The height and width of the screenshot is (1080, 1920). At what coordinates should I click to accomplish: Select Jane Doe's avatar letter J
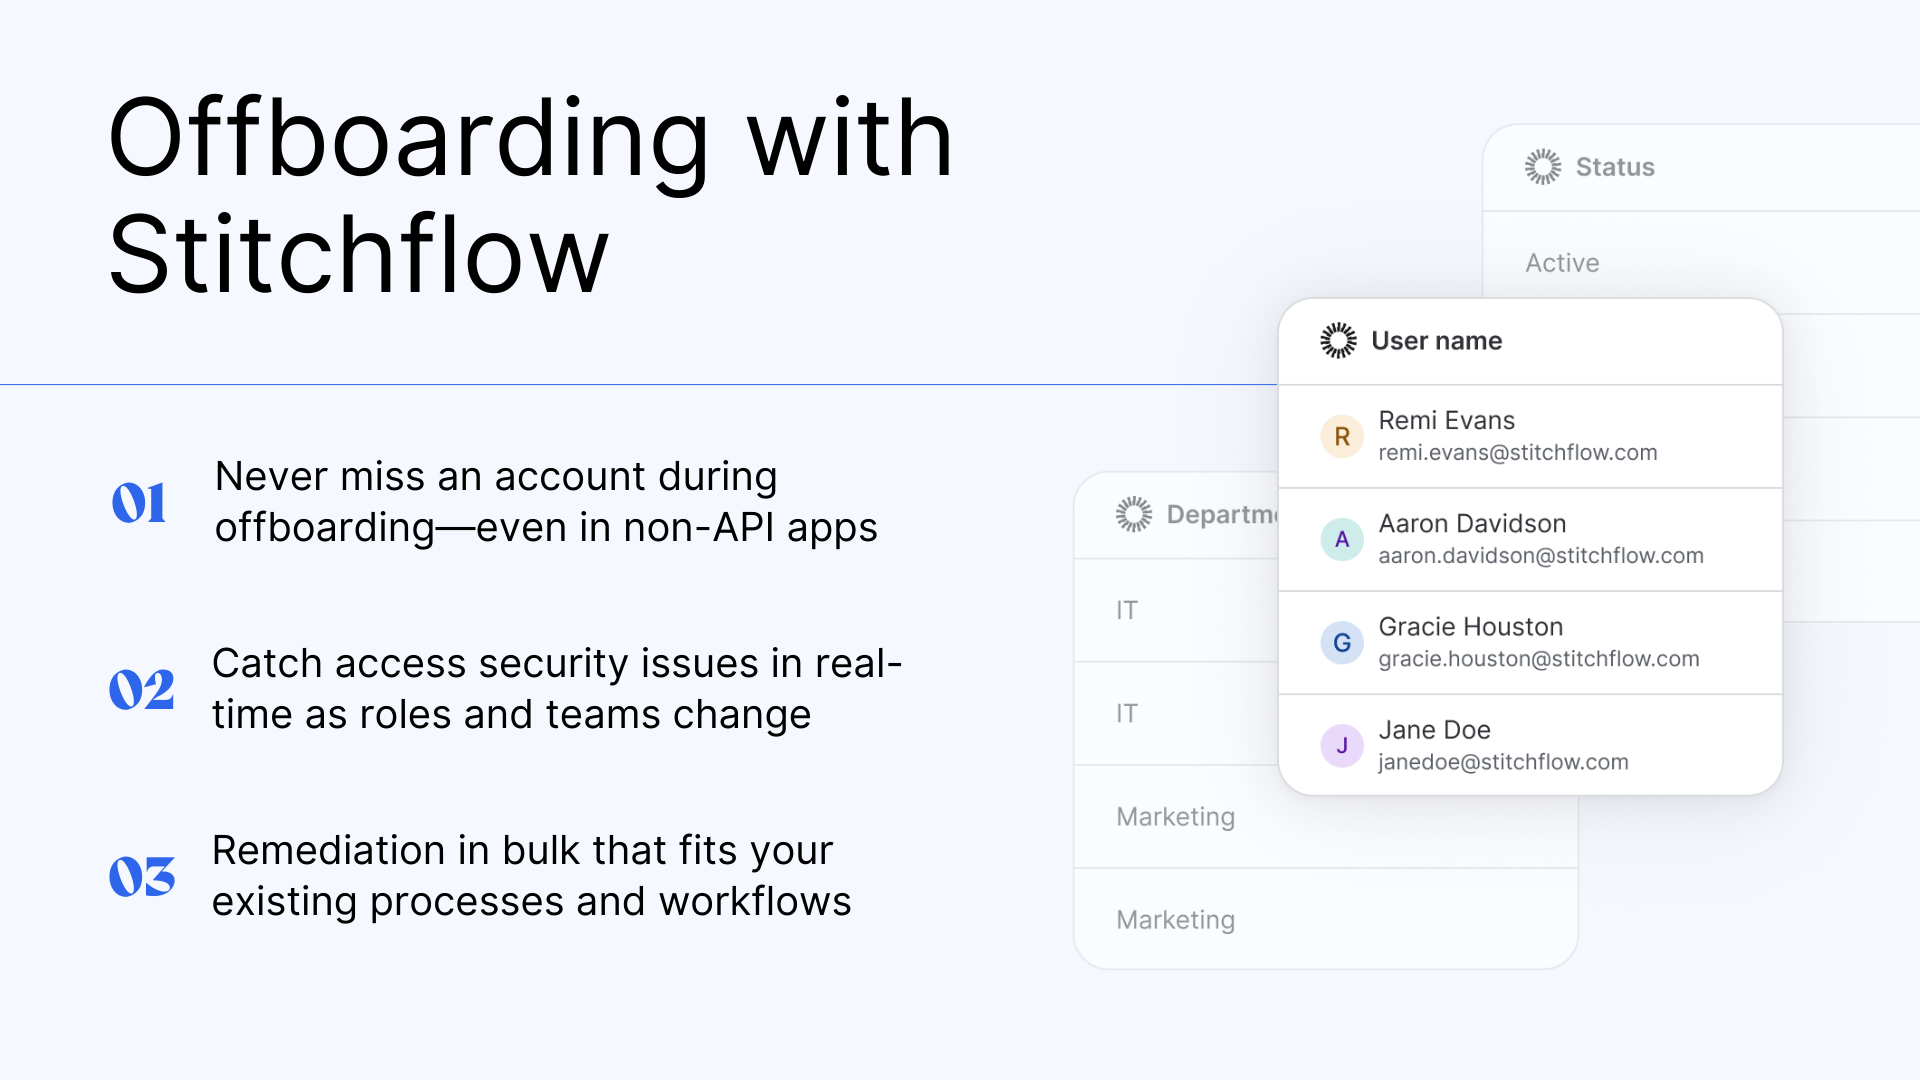pos(1342,746)
